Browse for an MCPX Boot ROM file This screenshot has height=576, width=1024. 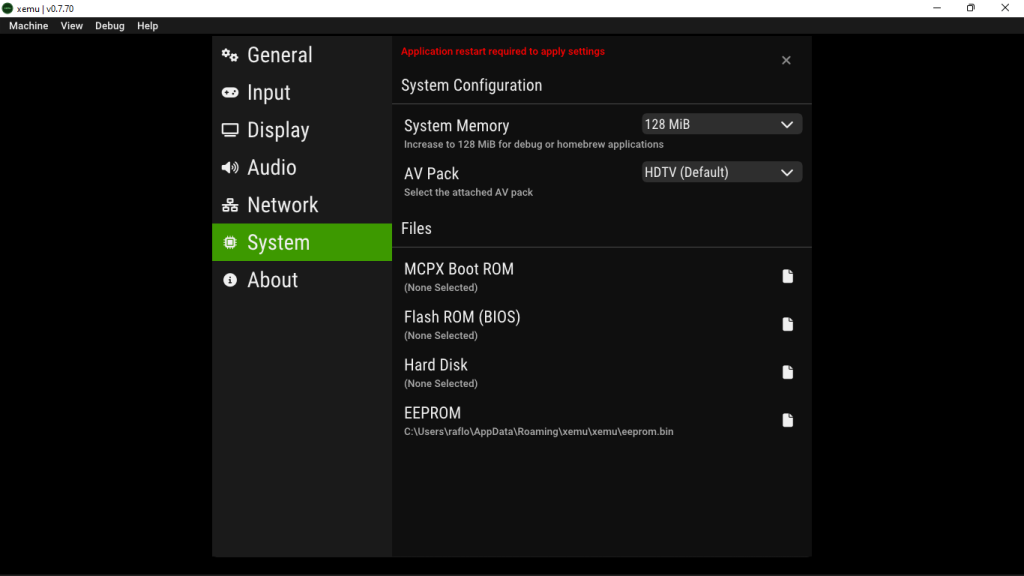[787, 275]
